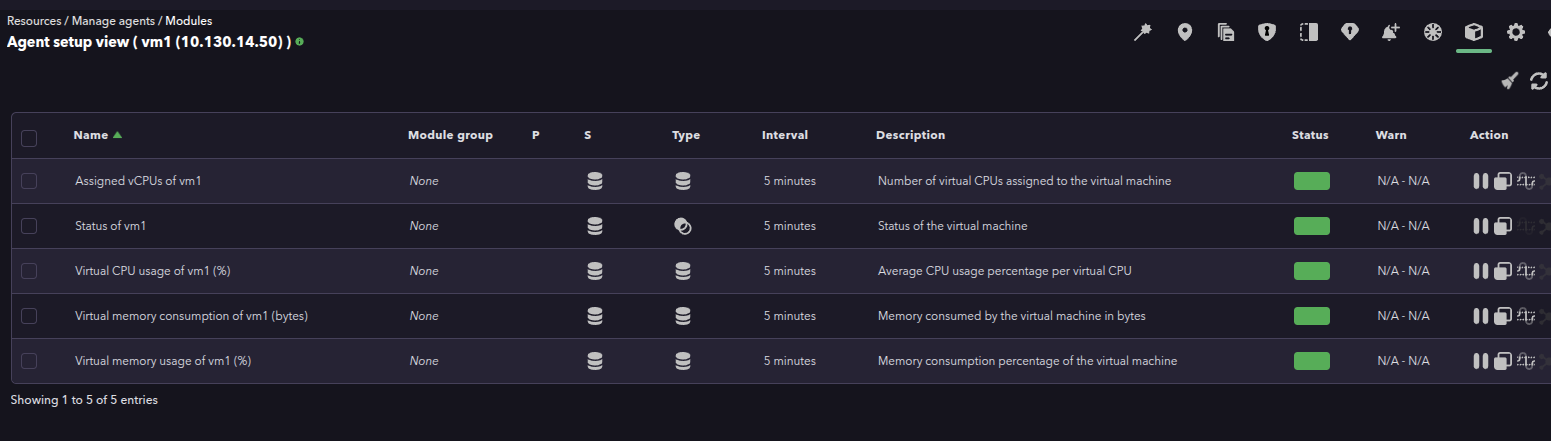
Task: Sort by the Name column arrow
Action: point(117,135)
